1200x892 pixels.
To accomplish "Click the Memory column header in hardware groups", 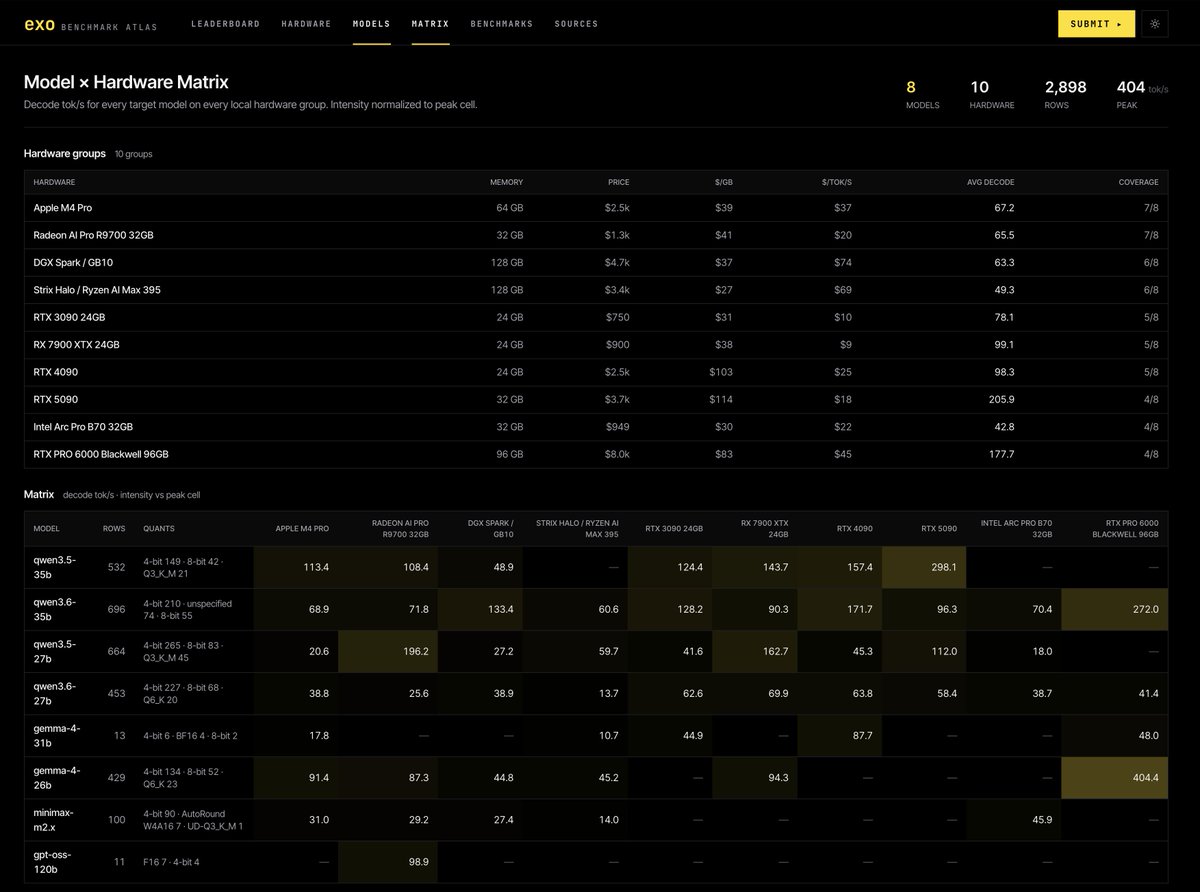I will pyautogui.click(x=506, y=182).
